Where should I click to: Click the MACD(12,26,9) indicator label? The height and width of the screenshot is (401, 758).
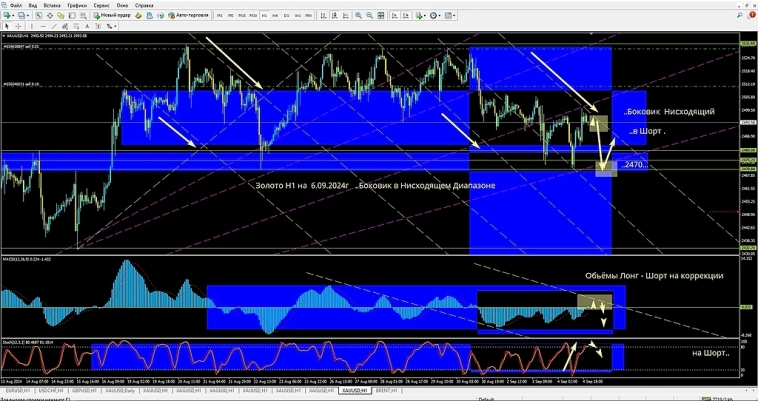27,259
